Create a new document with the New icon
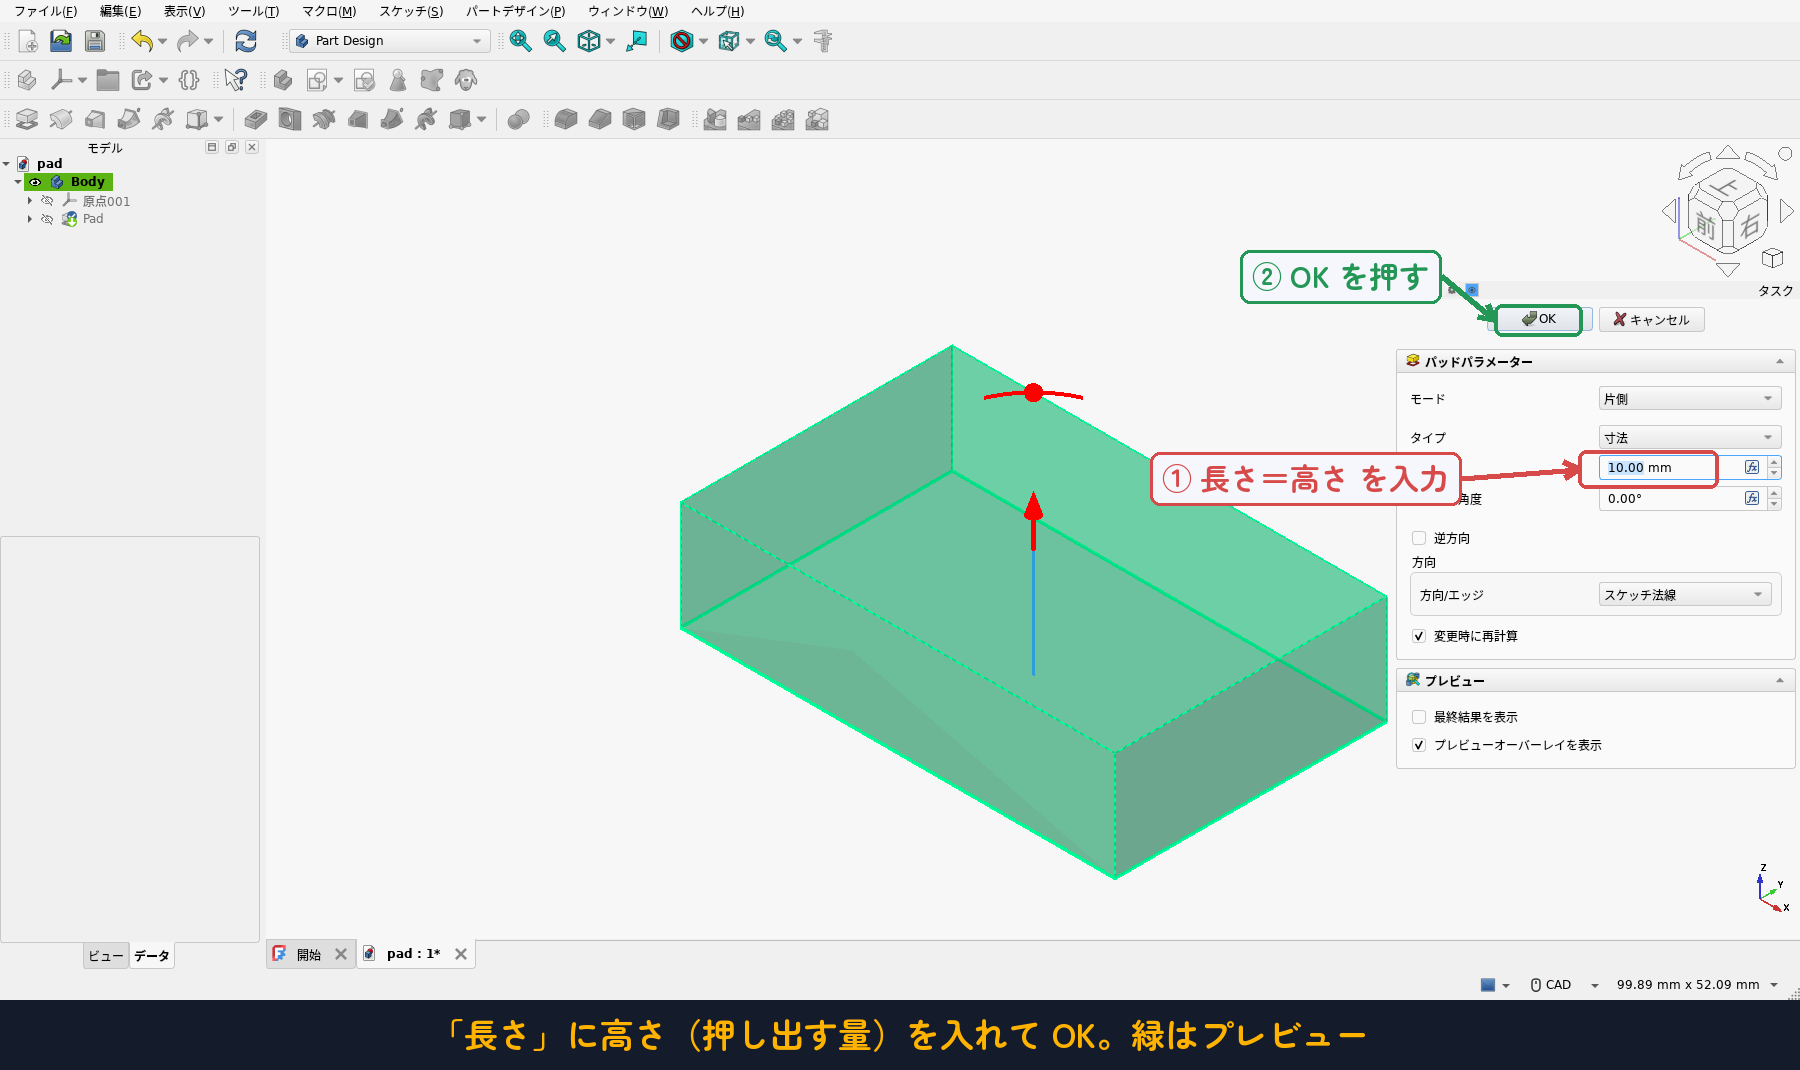The width and height of the screenshot is (1800, 1070). pyautogui.click(x=28, y=41)
